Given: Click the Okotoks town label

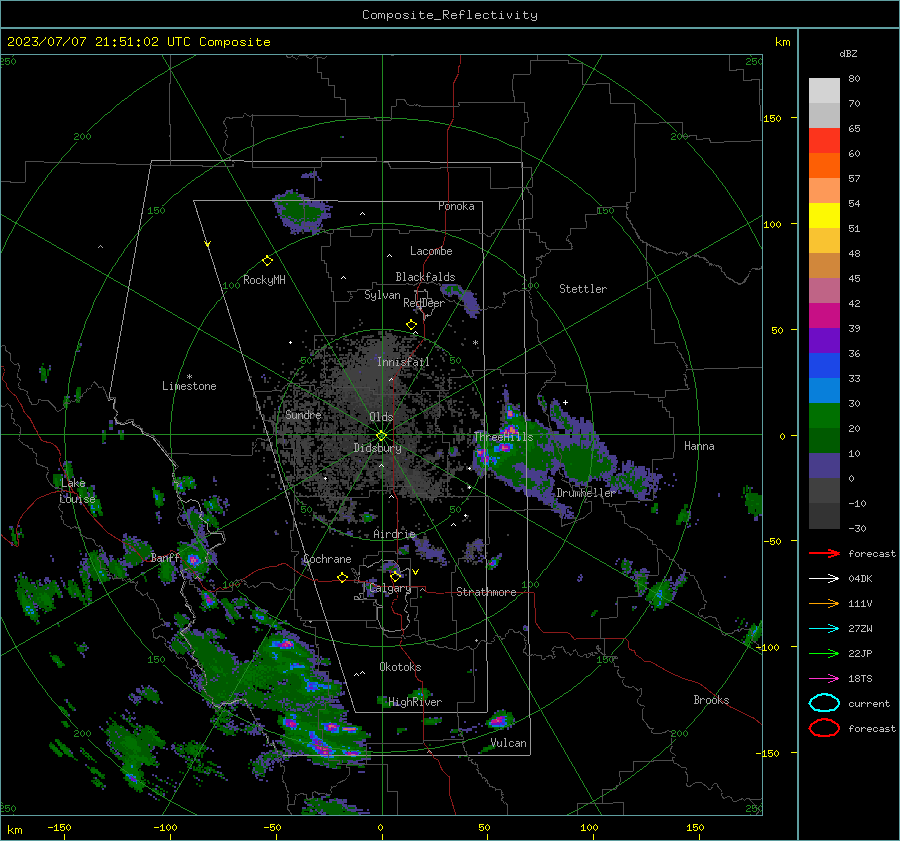Looking at the screenshot, I should (400, 667).
